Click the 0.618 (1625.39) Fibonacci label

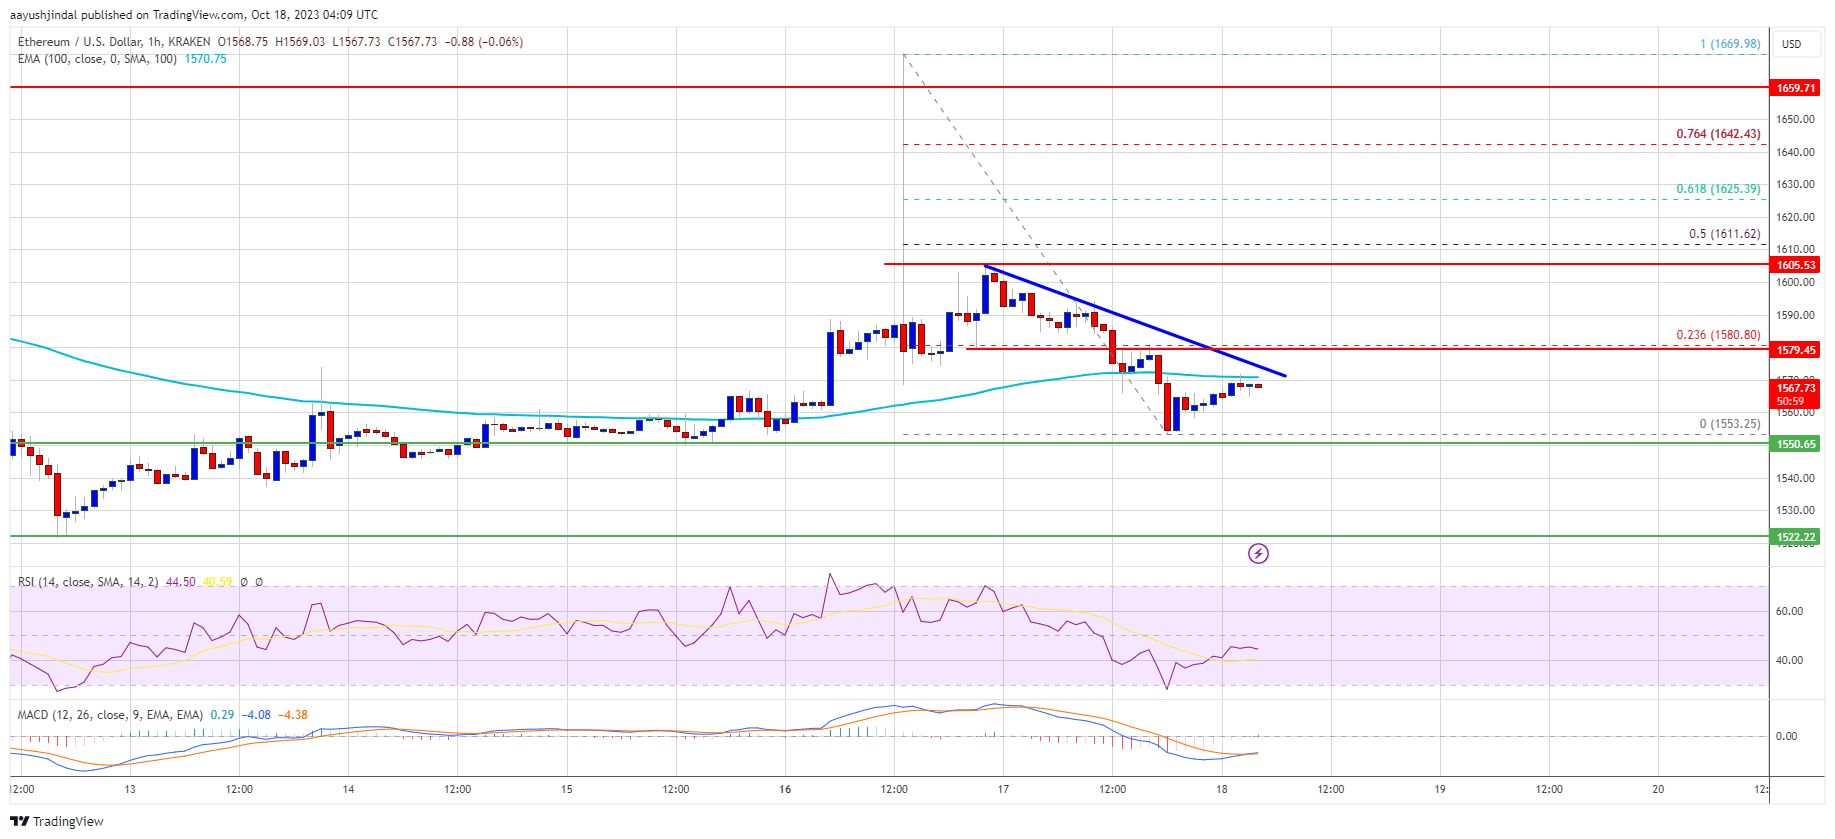1718,189
